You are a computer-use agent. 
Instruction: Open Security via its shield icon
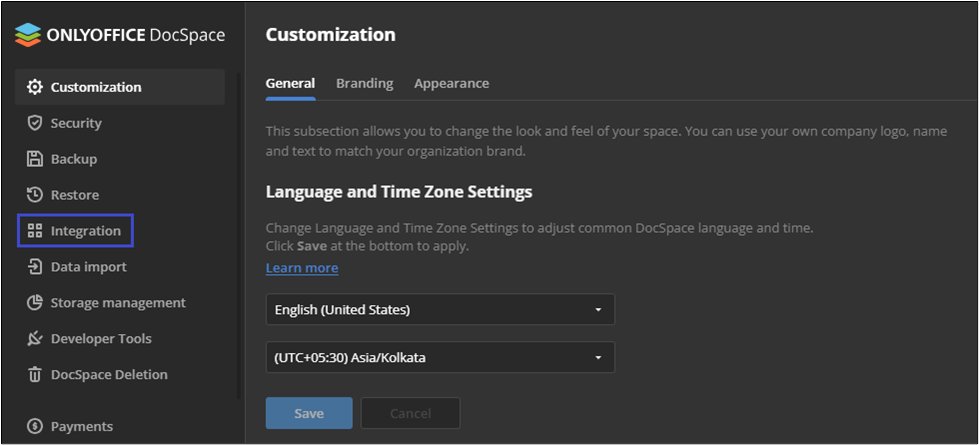coord(35,123)
